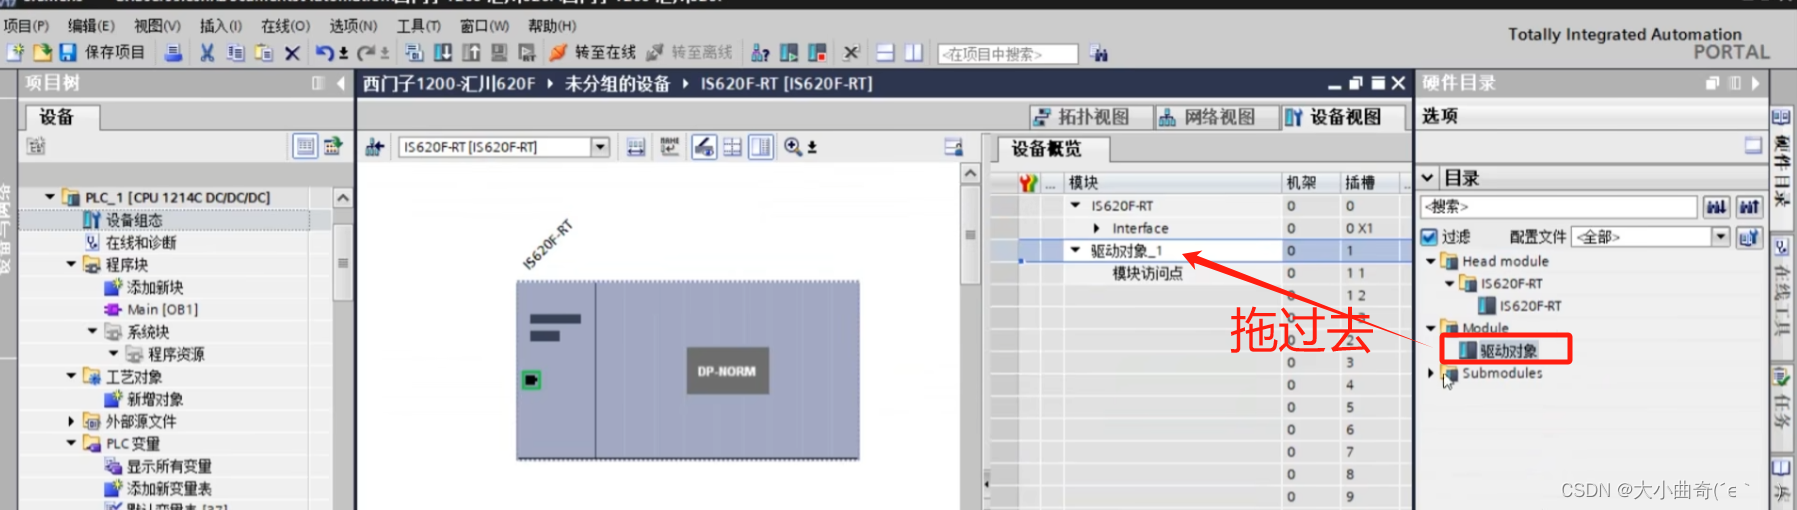Click the accessible devices icon
This screenshot has height=510, width=1797.
(x=761, y=52)
